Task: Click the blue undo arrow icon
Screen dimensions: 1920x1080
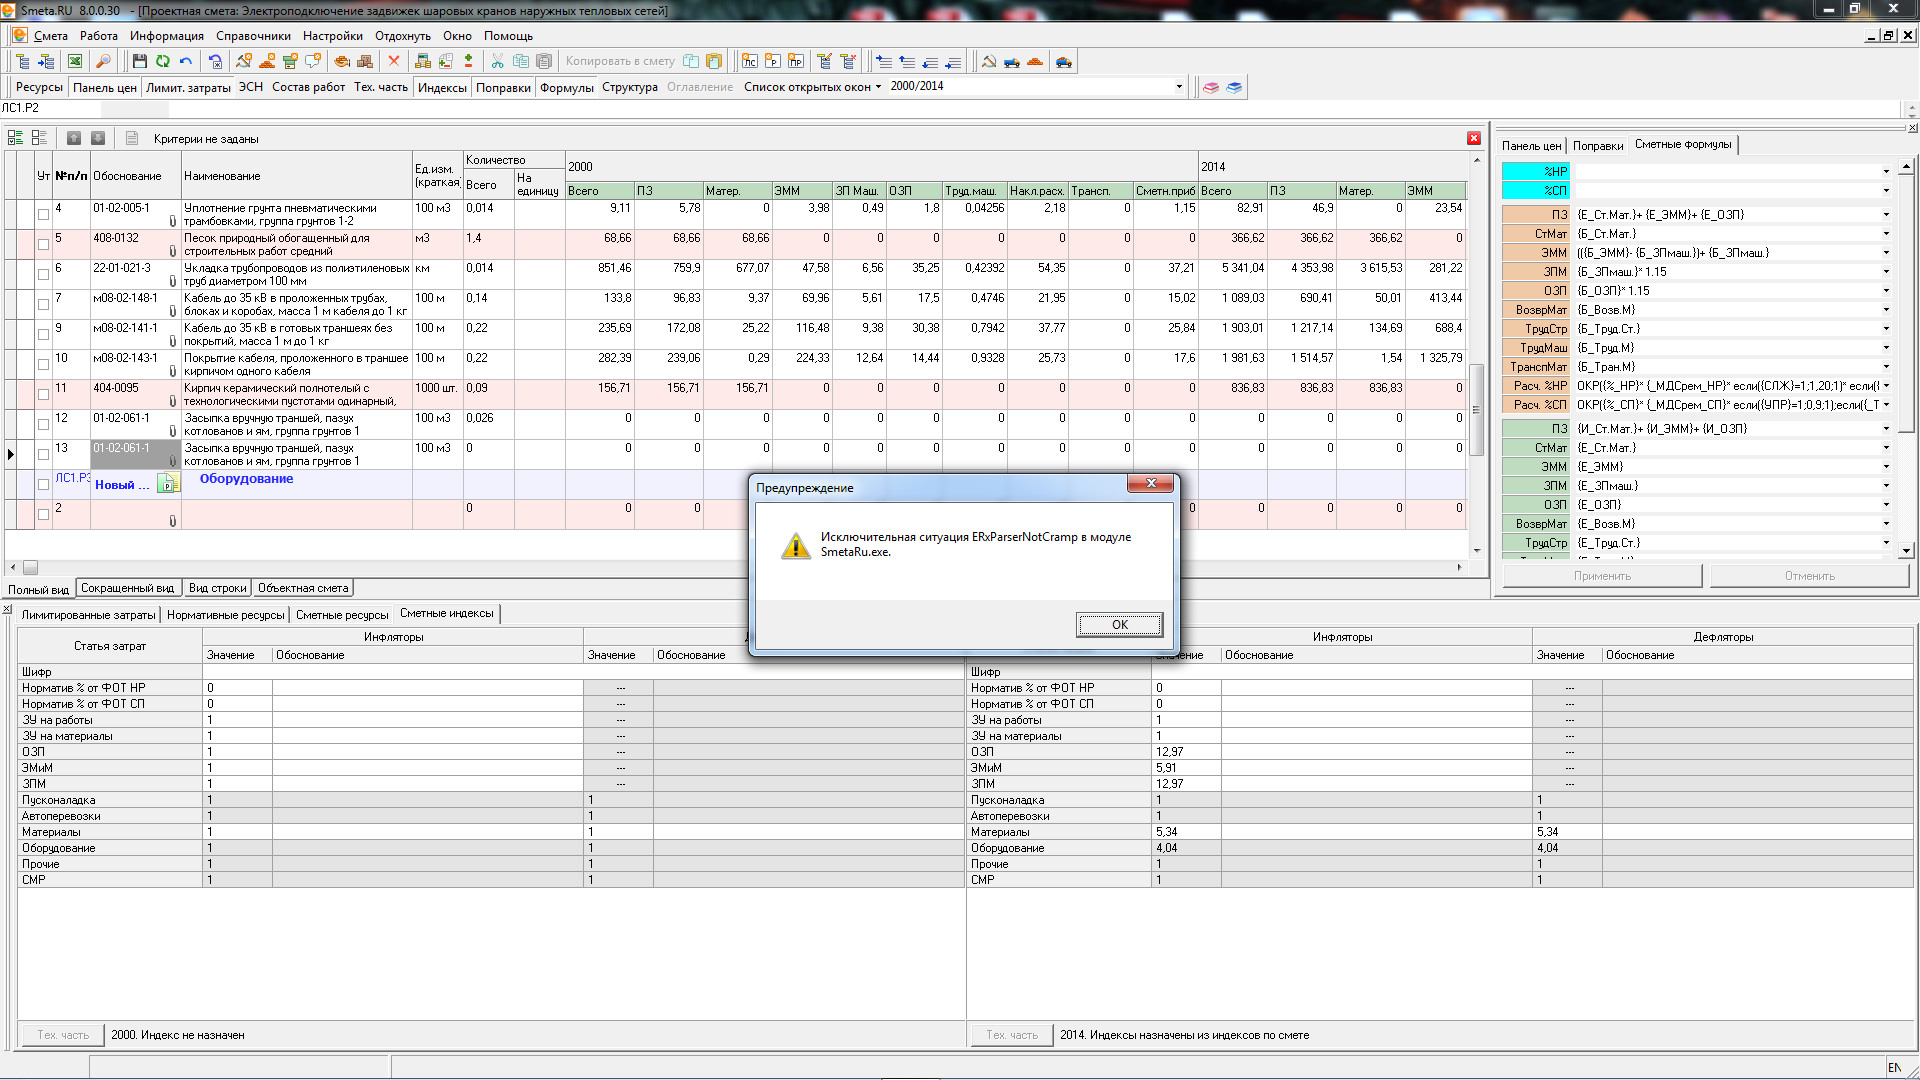Action: coord(186,62)
